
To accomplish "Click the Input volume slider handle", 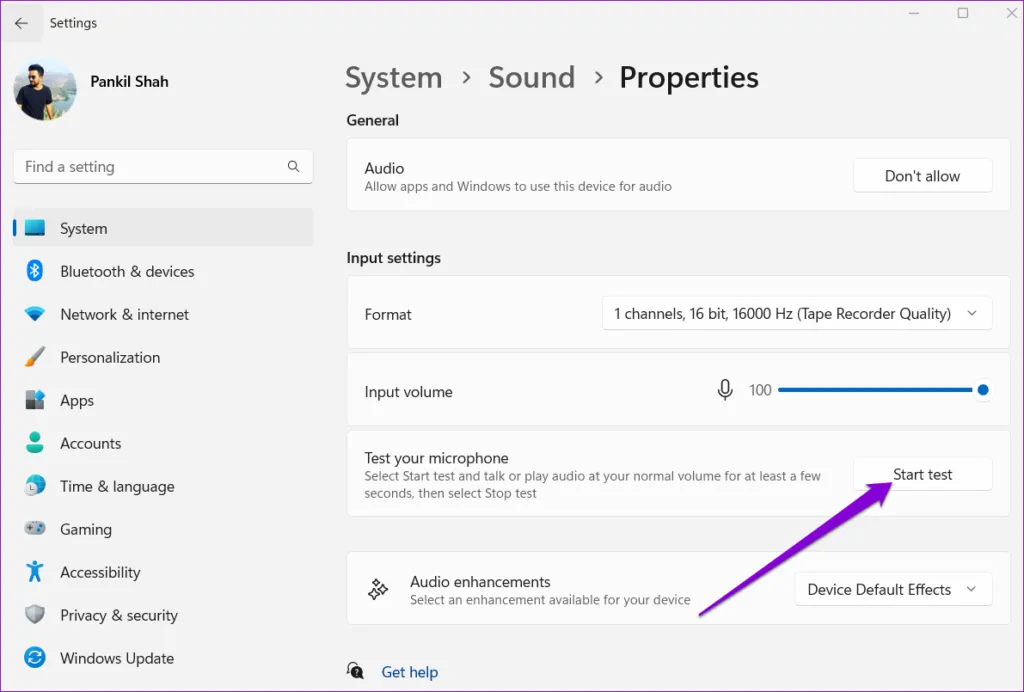I will (x=983, y=390).
